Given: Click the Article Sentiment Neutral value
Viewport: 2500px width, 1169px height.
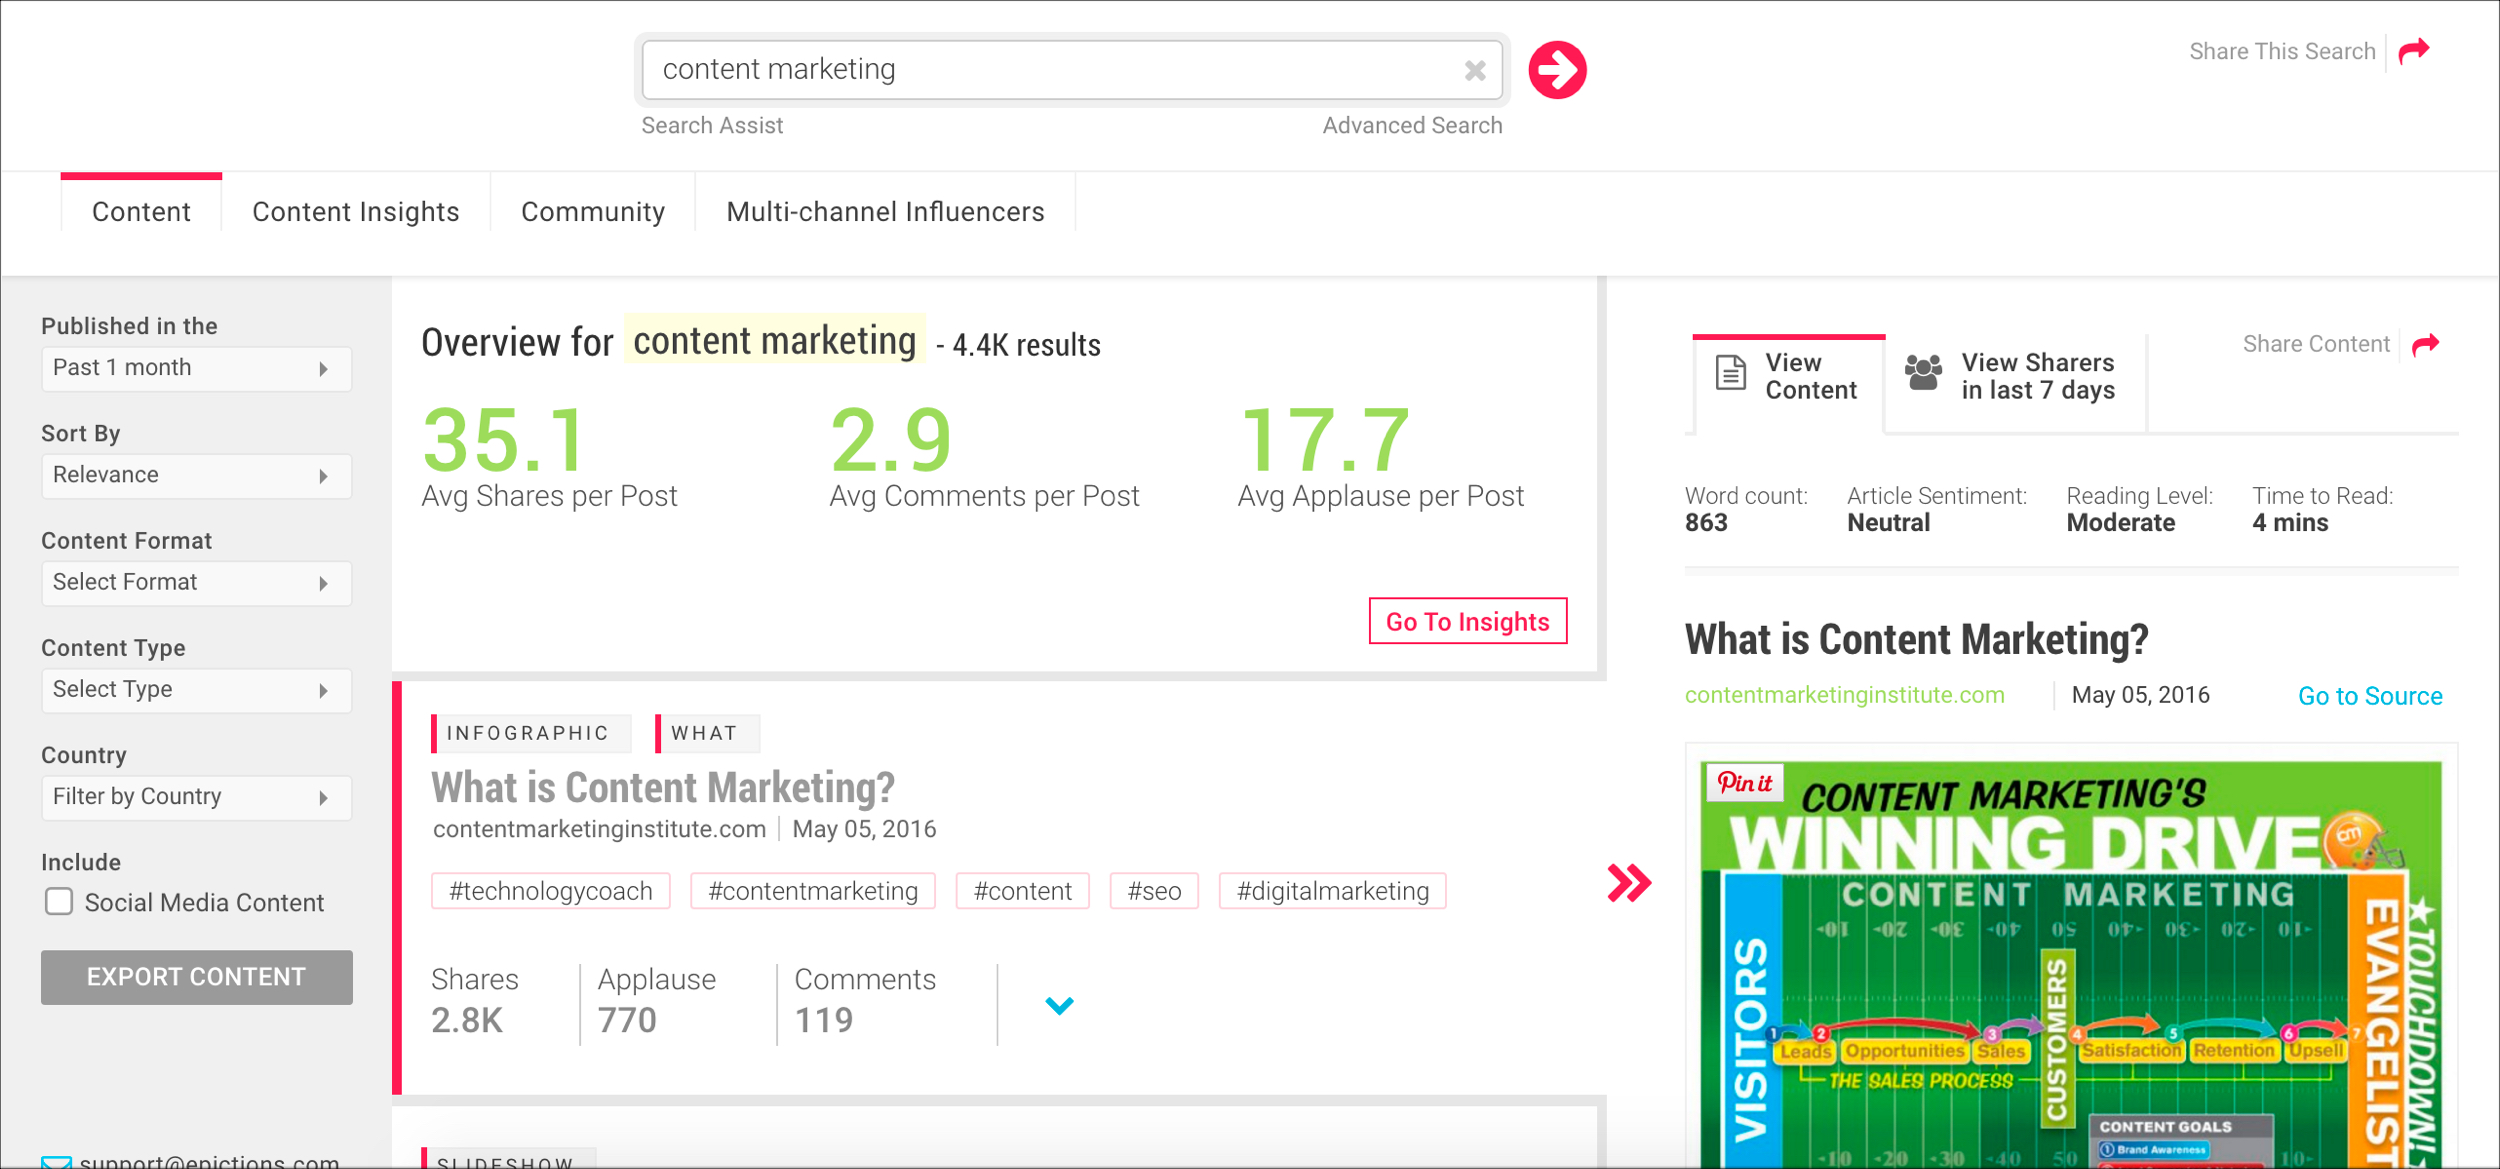Looking at the screenshot, I should coord(1888,523).
